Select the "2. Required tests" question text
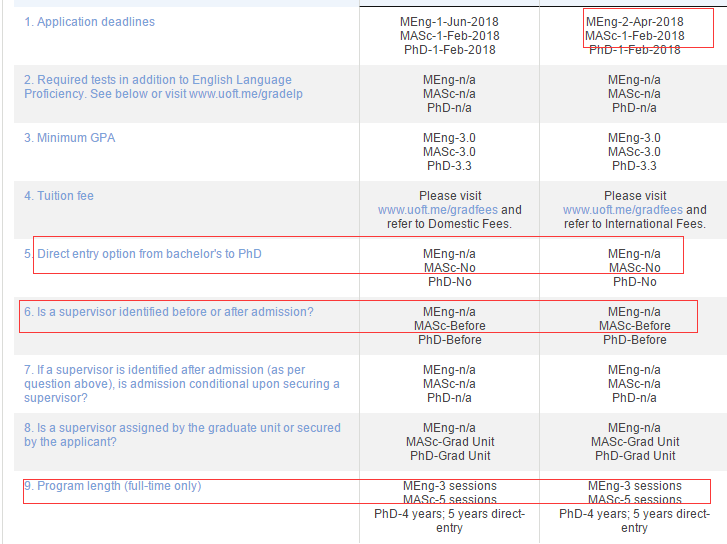 (158, 80)
